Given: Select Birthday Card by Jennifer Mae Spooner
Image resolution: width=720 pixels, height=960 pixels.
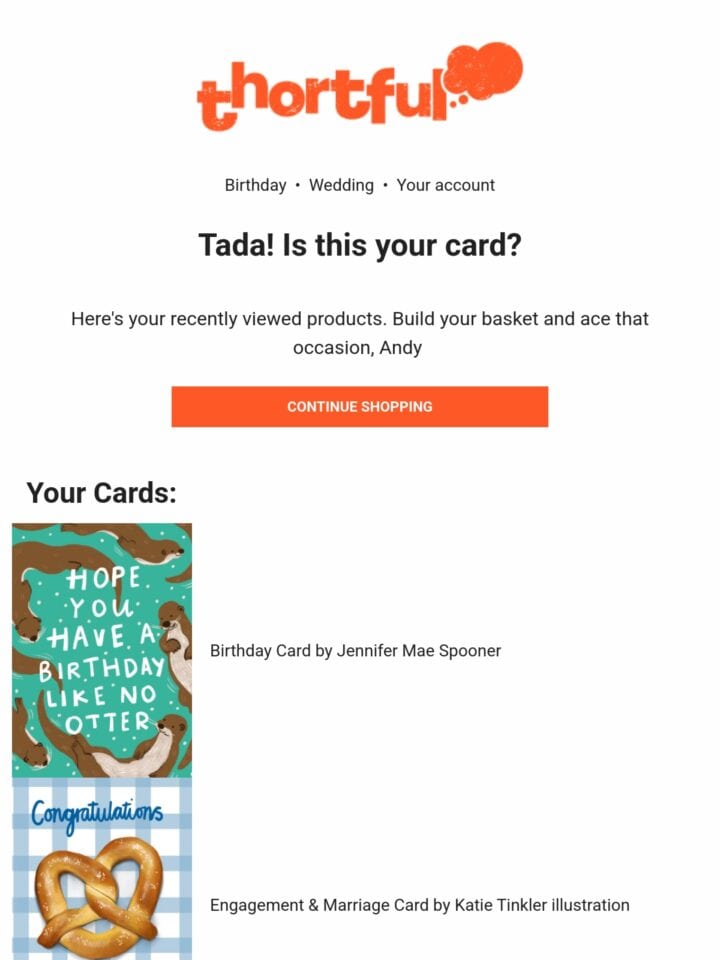Looking at the screenshot, I should (x=355, y=650).
